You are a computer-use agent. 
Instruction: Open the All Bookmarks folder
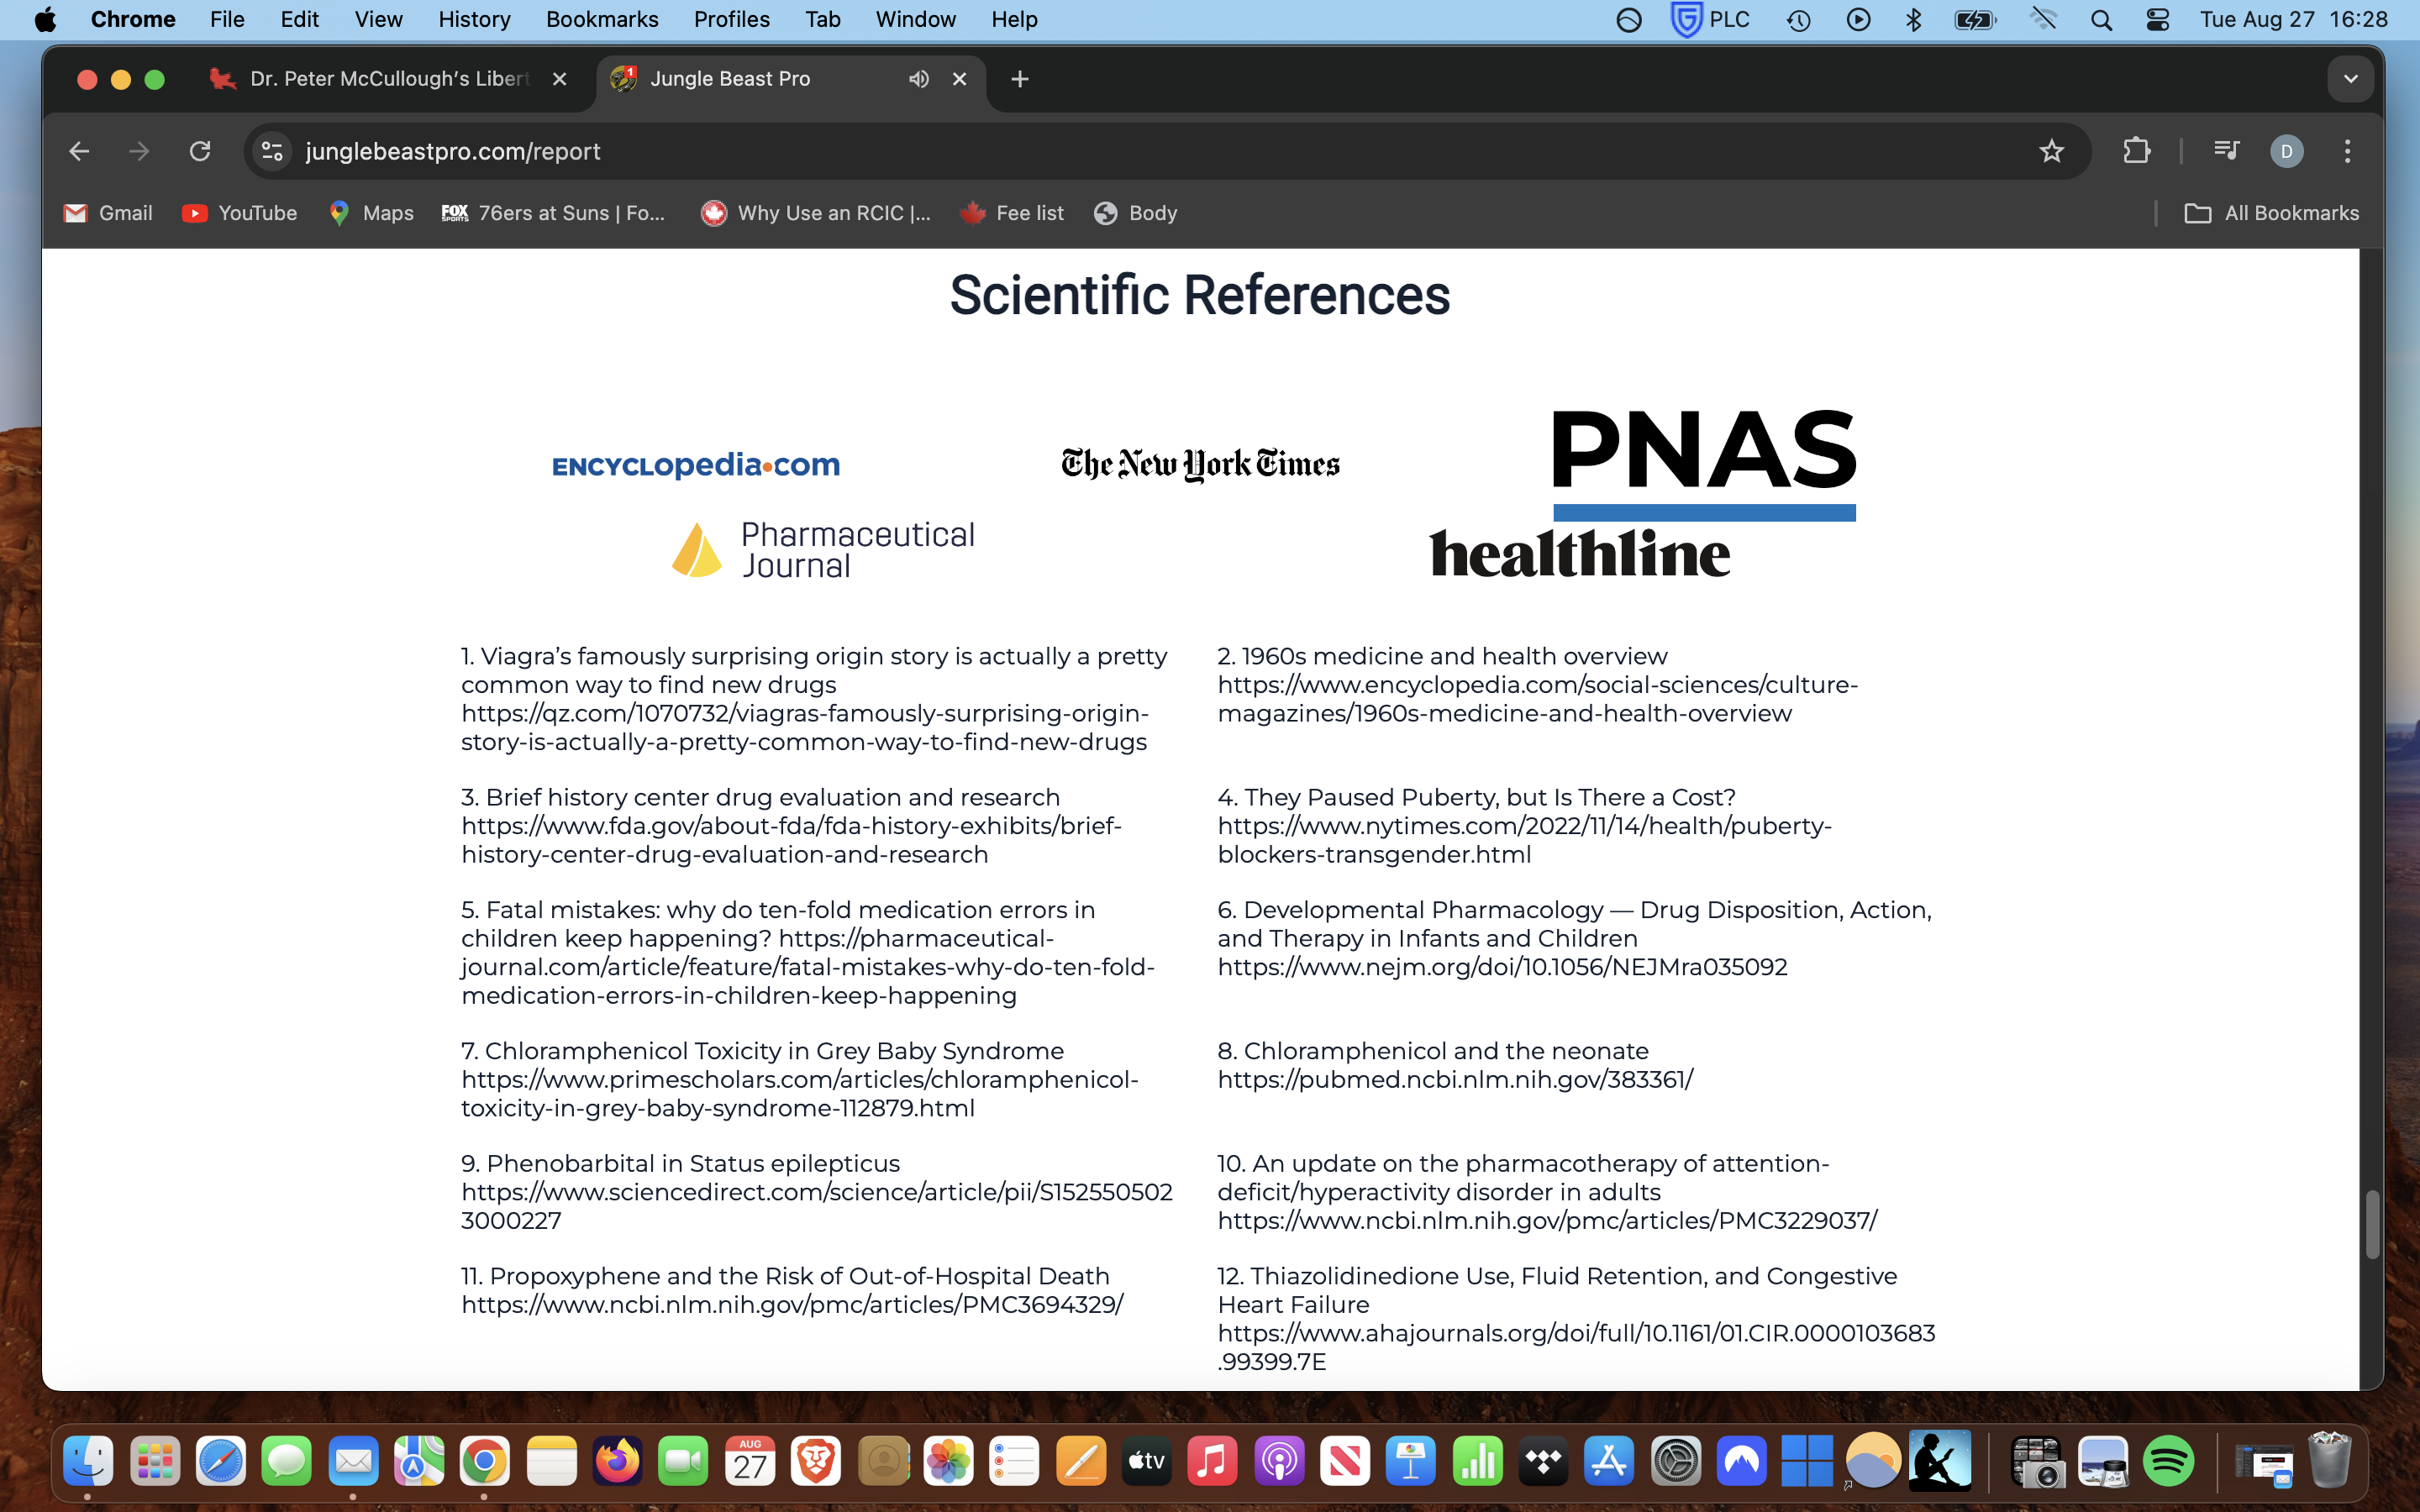[2271, 213]
